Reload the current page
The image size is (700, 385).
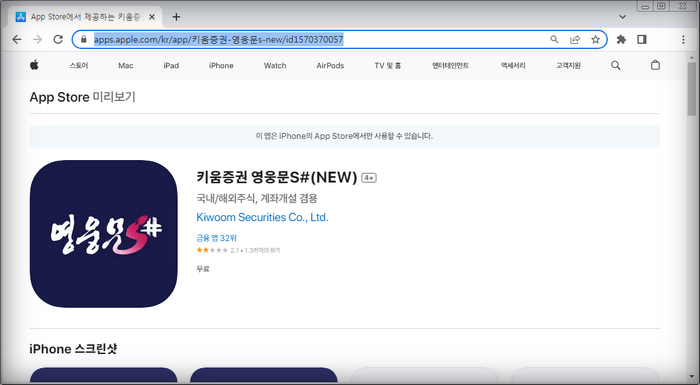click(x=58, y=39)
